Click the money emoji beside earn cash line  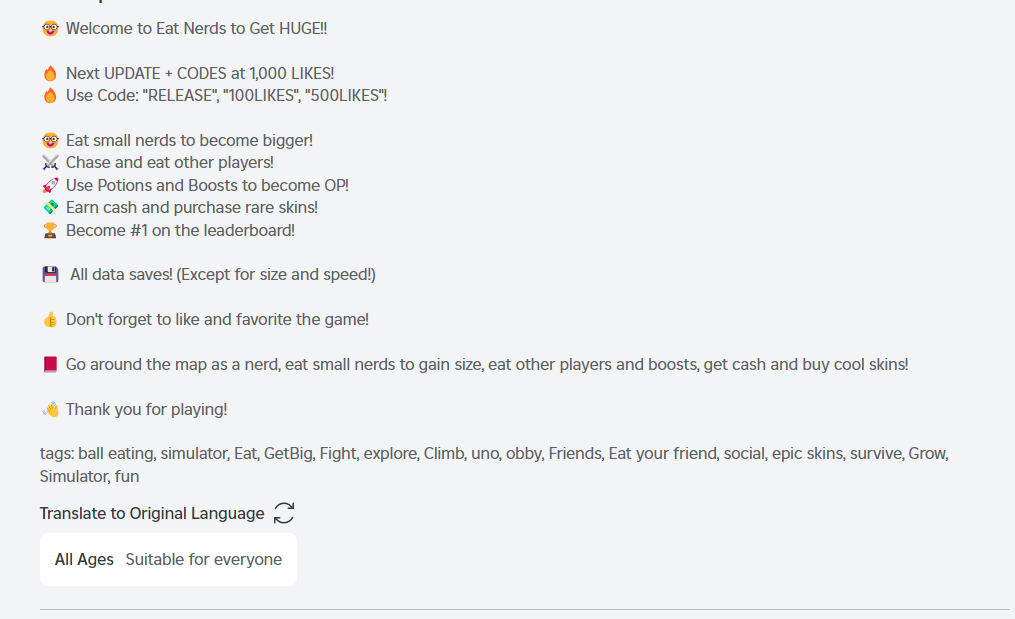pos(49,207)
